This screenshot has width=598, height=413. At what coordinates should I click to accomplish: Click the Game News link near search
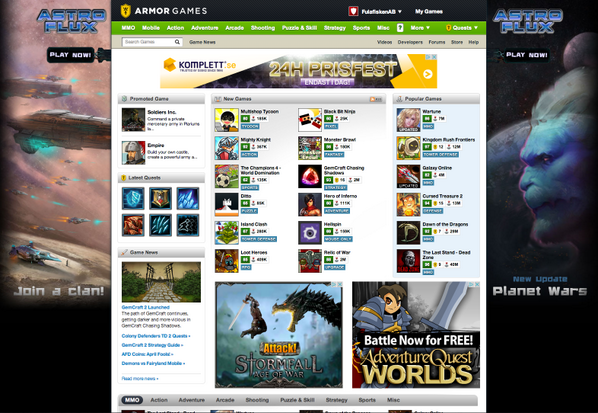pyautogui.click(x=202, y=42)
